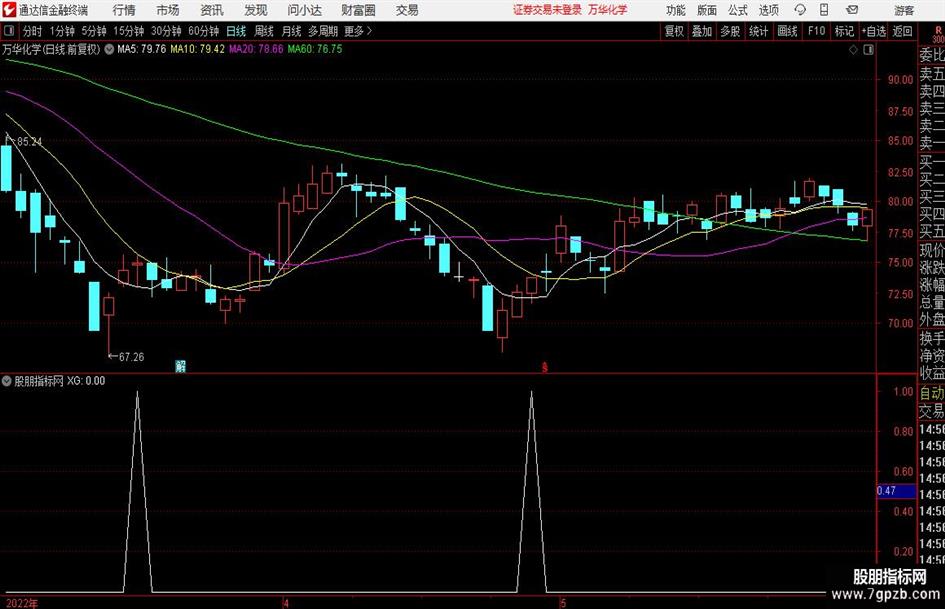Image resolution: width=945 pixels, height=609 pixels.
Task: Open the 版面 menu
Action: point(706,10)
